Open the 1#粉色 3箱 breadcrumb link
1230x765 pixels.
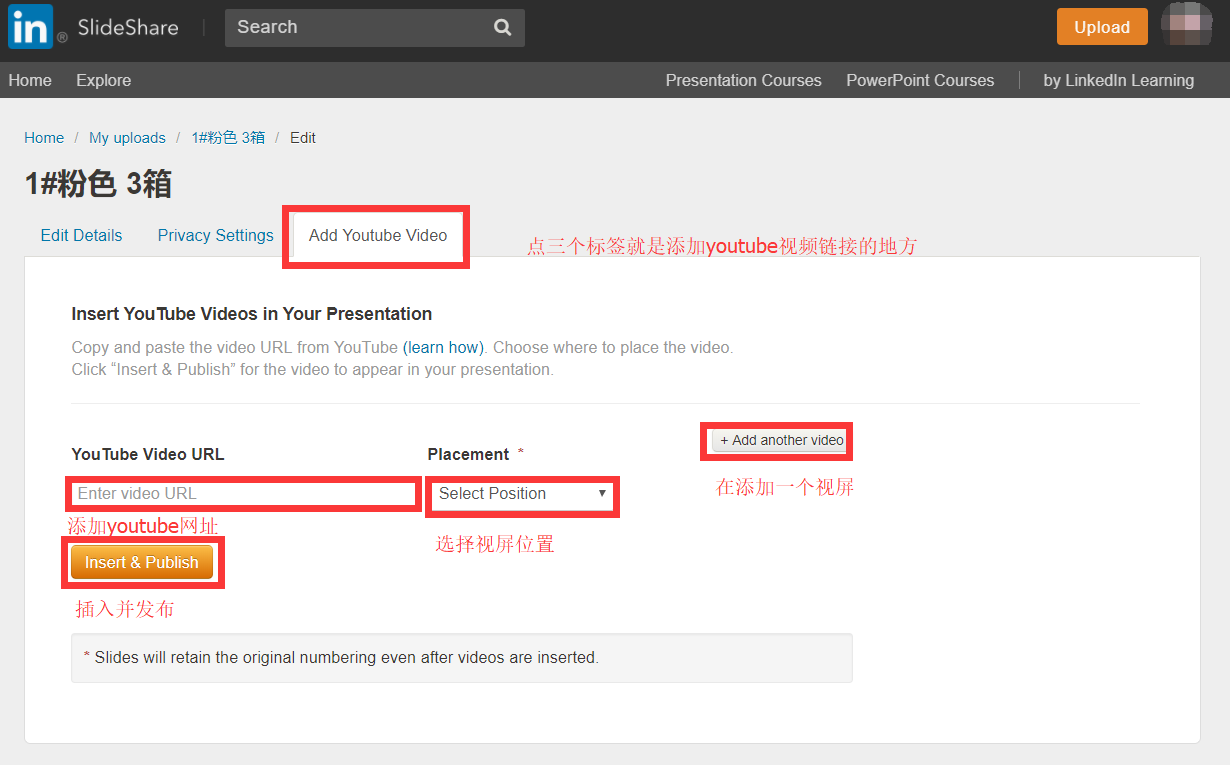pyautogui.click(x=228, y=138)
